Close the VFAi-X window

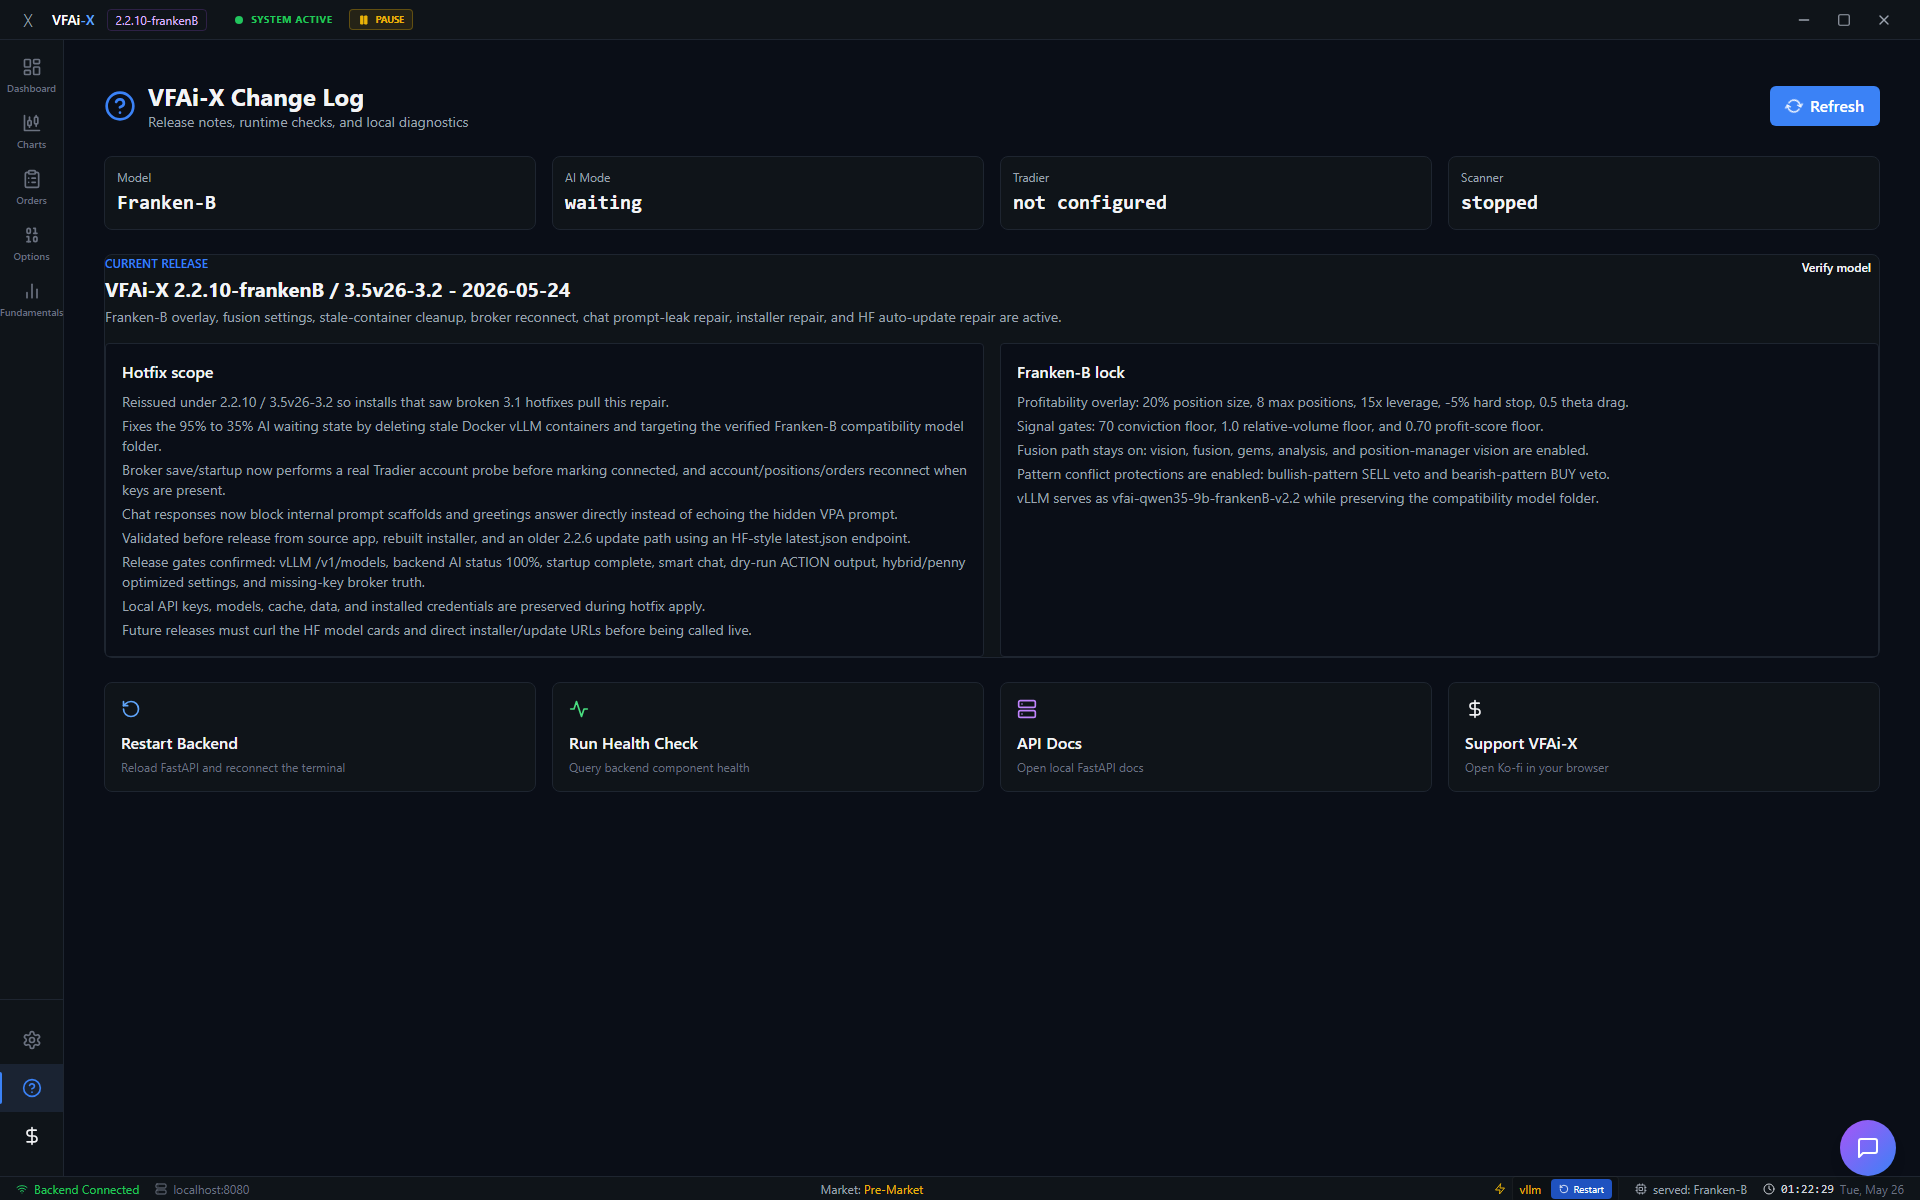point(1884,20)
